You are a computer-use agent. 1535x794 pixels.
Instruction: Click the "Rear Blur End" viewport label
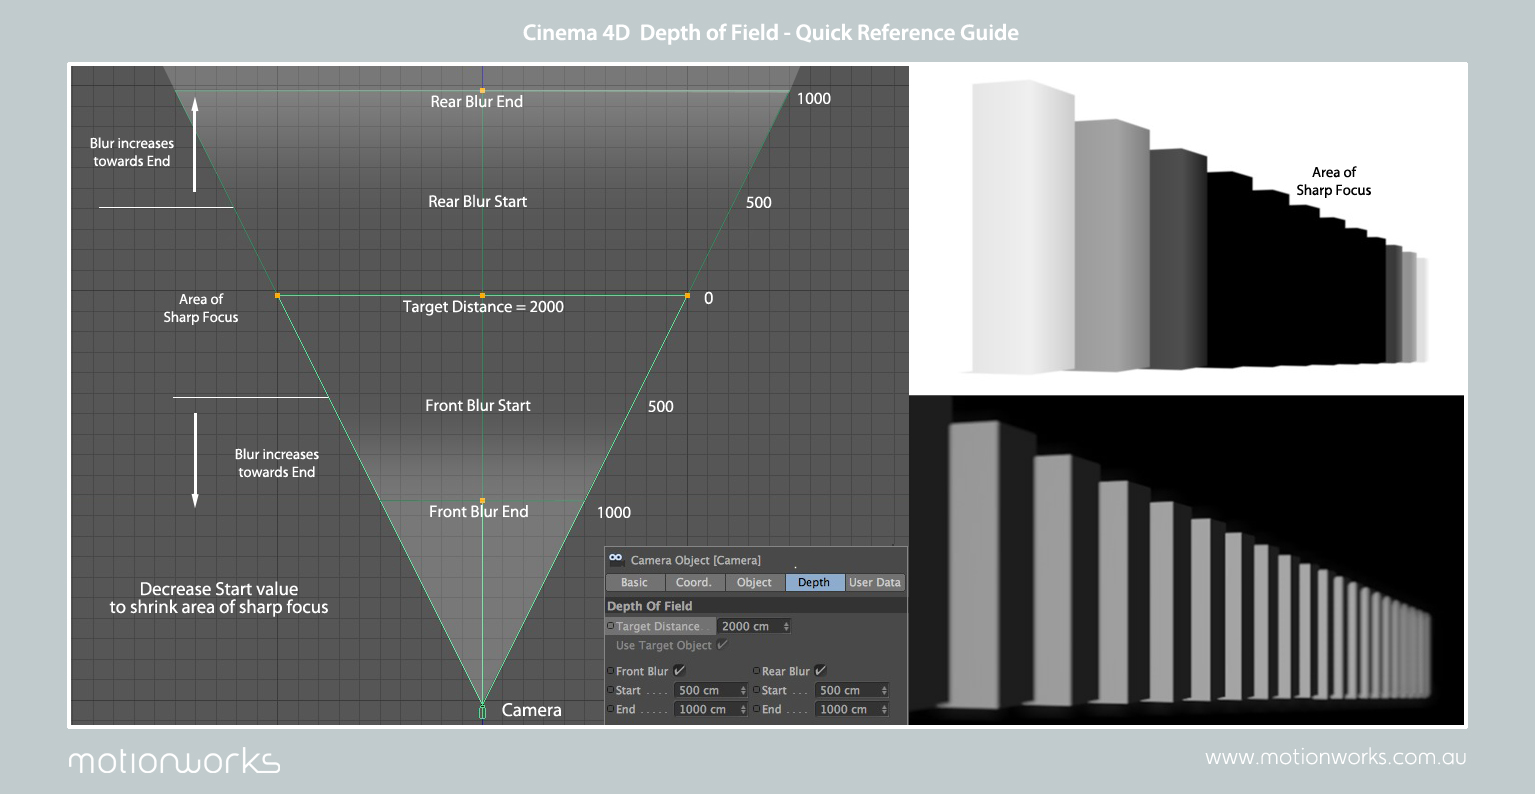(x=477, y=101)
